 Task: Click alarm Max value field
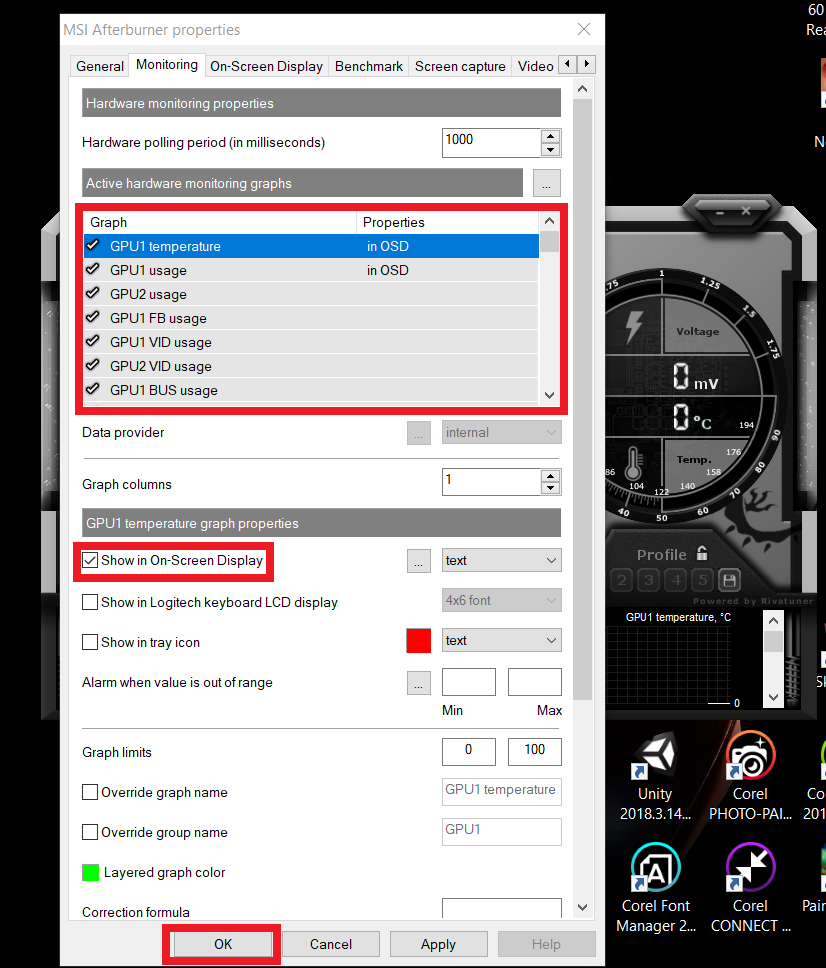point(535,682)
